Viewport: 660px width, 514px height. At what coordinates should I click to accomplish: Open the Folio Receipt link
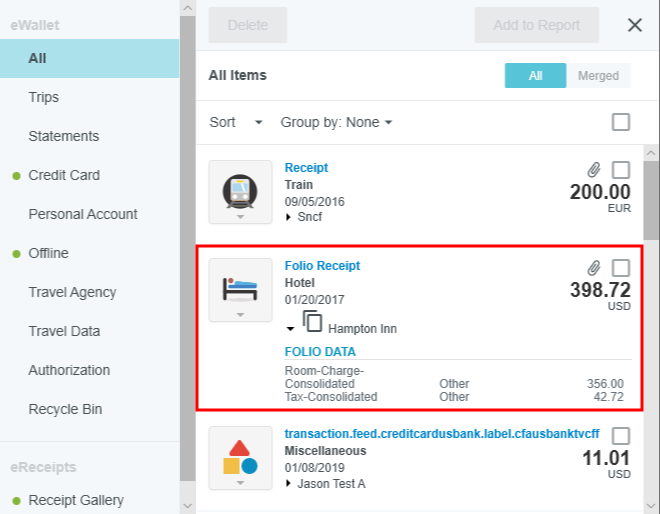[x=322, y=266]
